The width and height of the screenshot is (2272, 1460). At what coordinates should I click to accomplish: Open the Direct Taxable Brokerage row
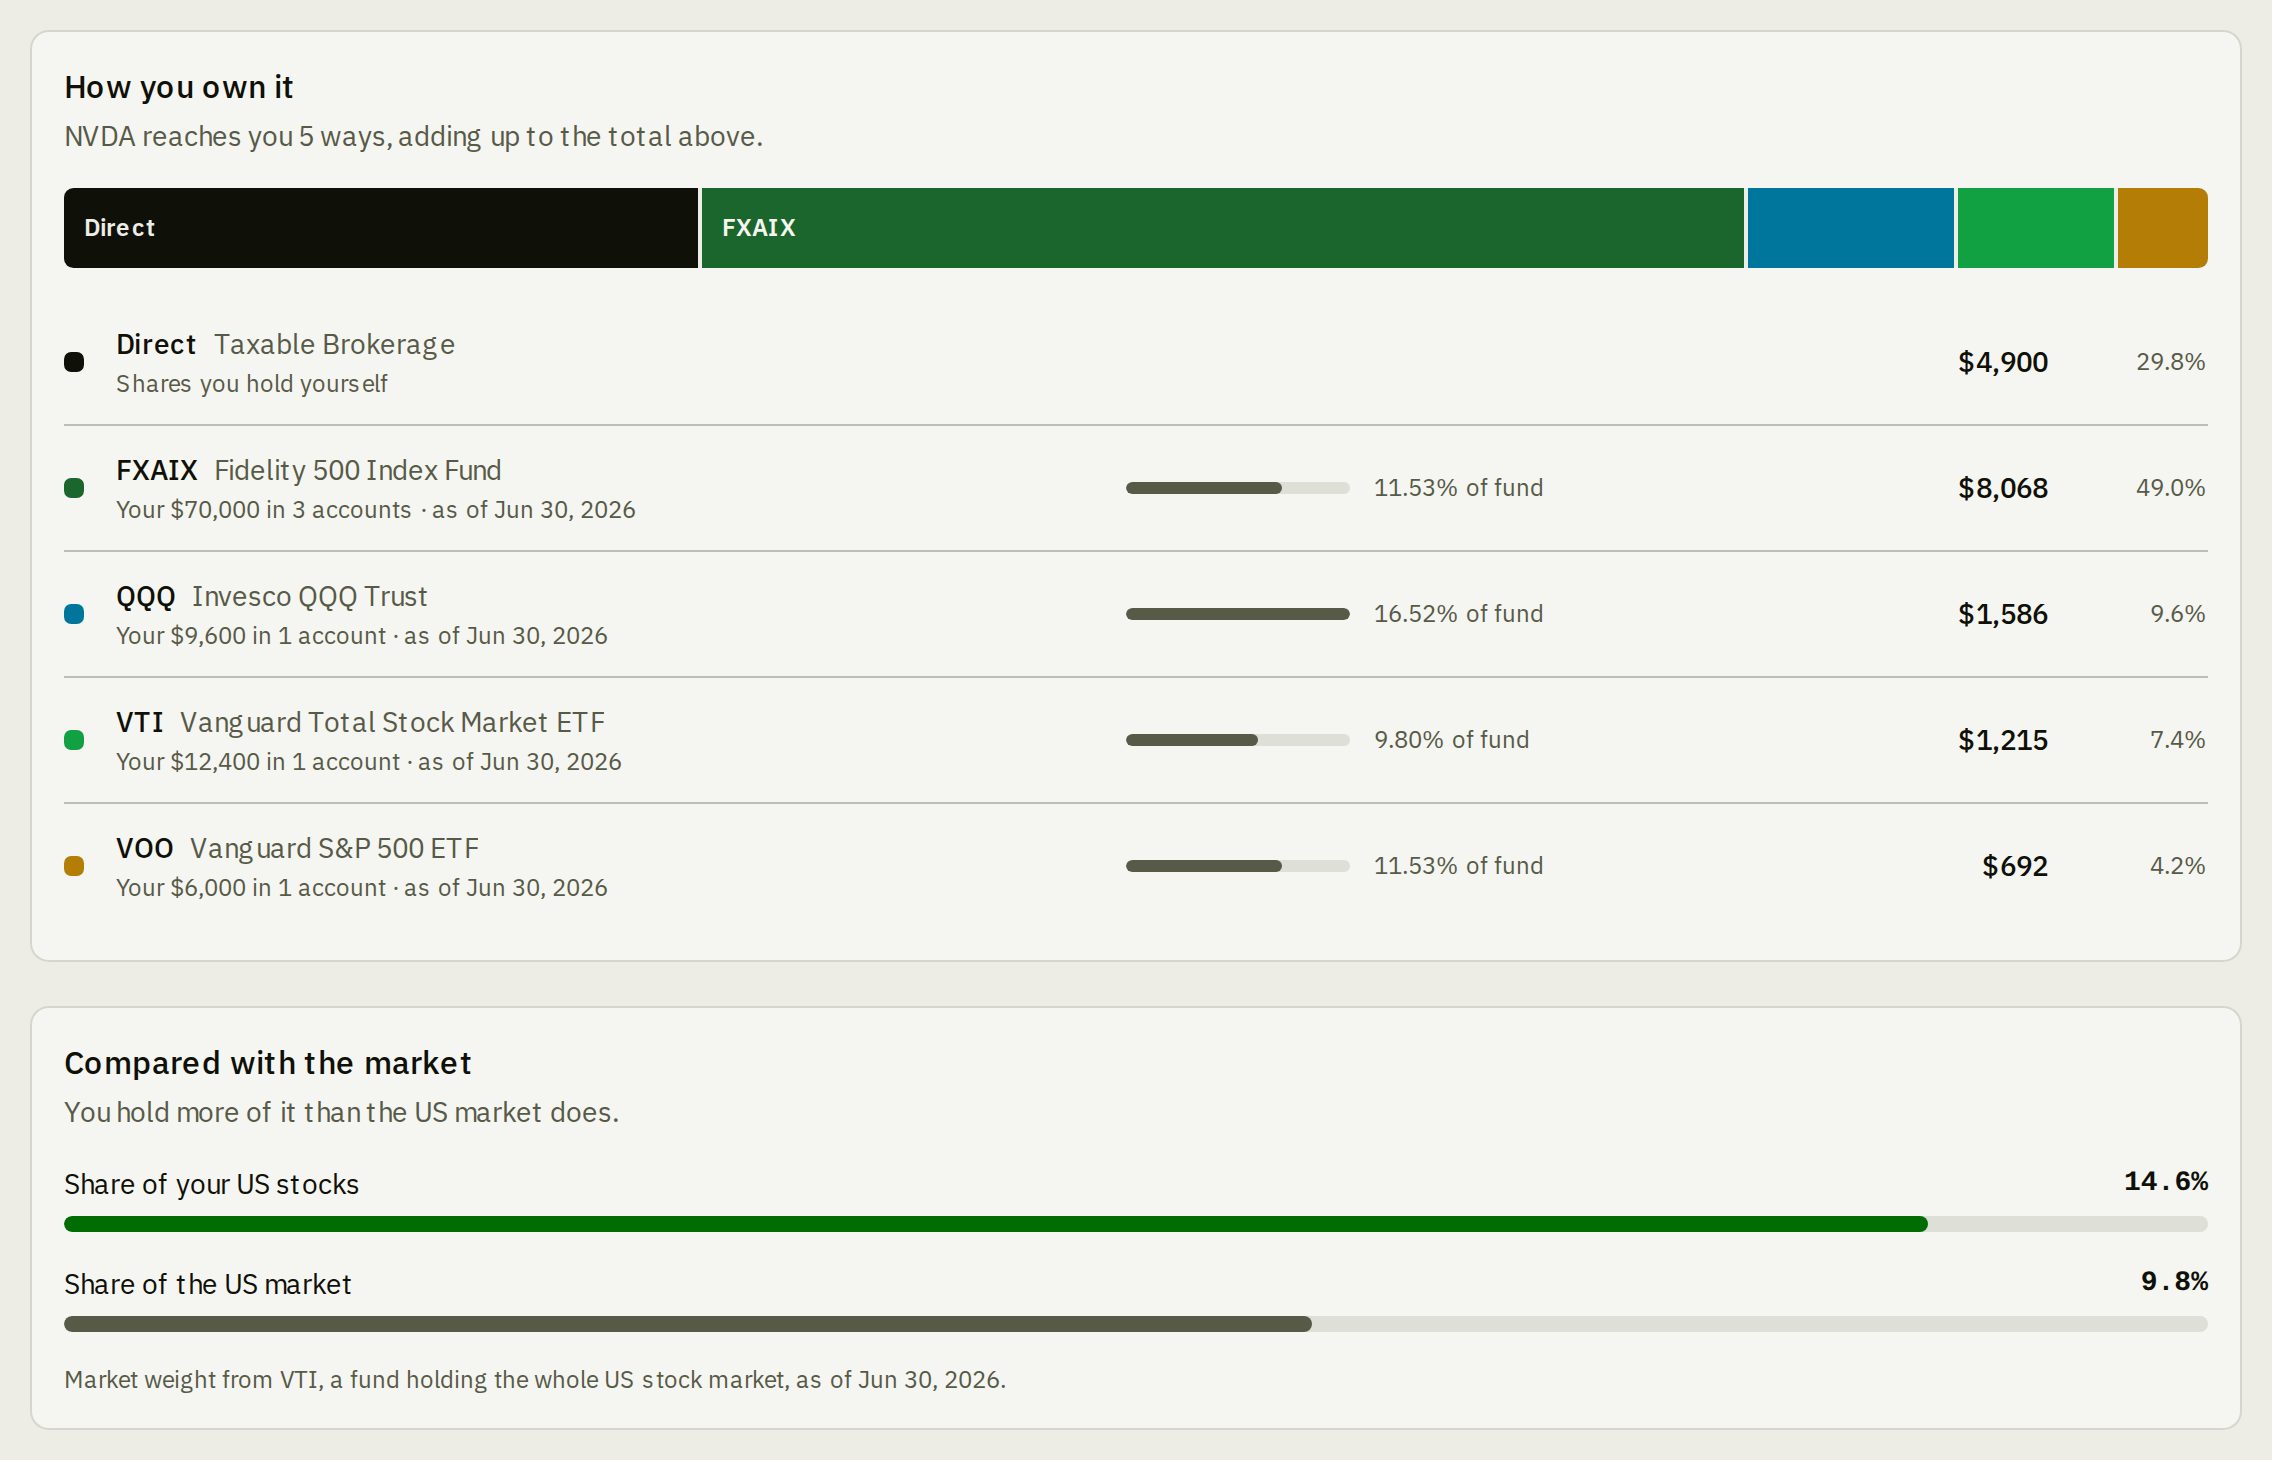pos(1136,362)
